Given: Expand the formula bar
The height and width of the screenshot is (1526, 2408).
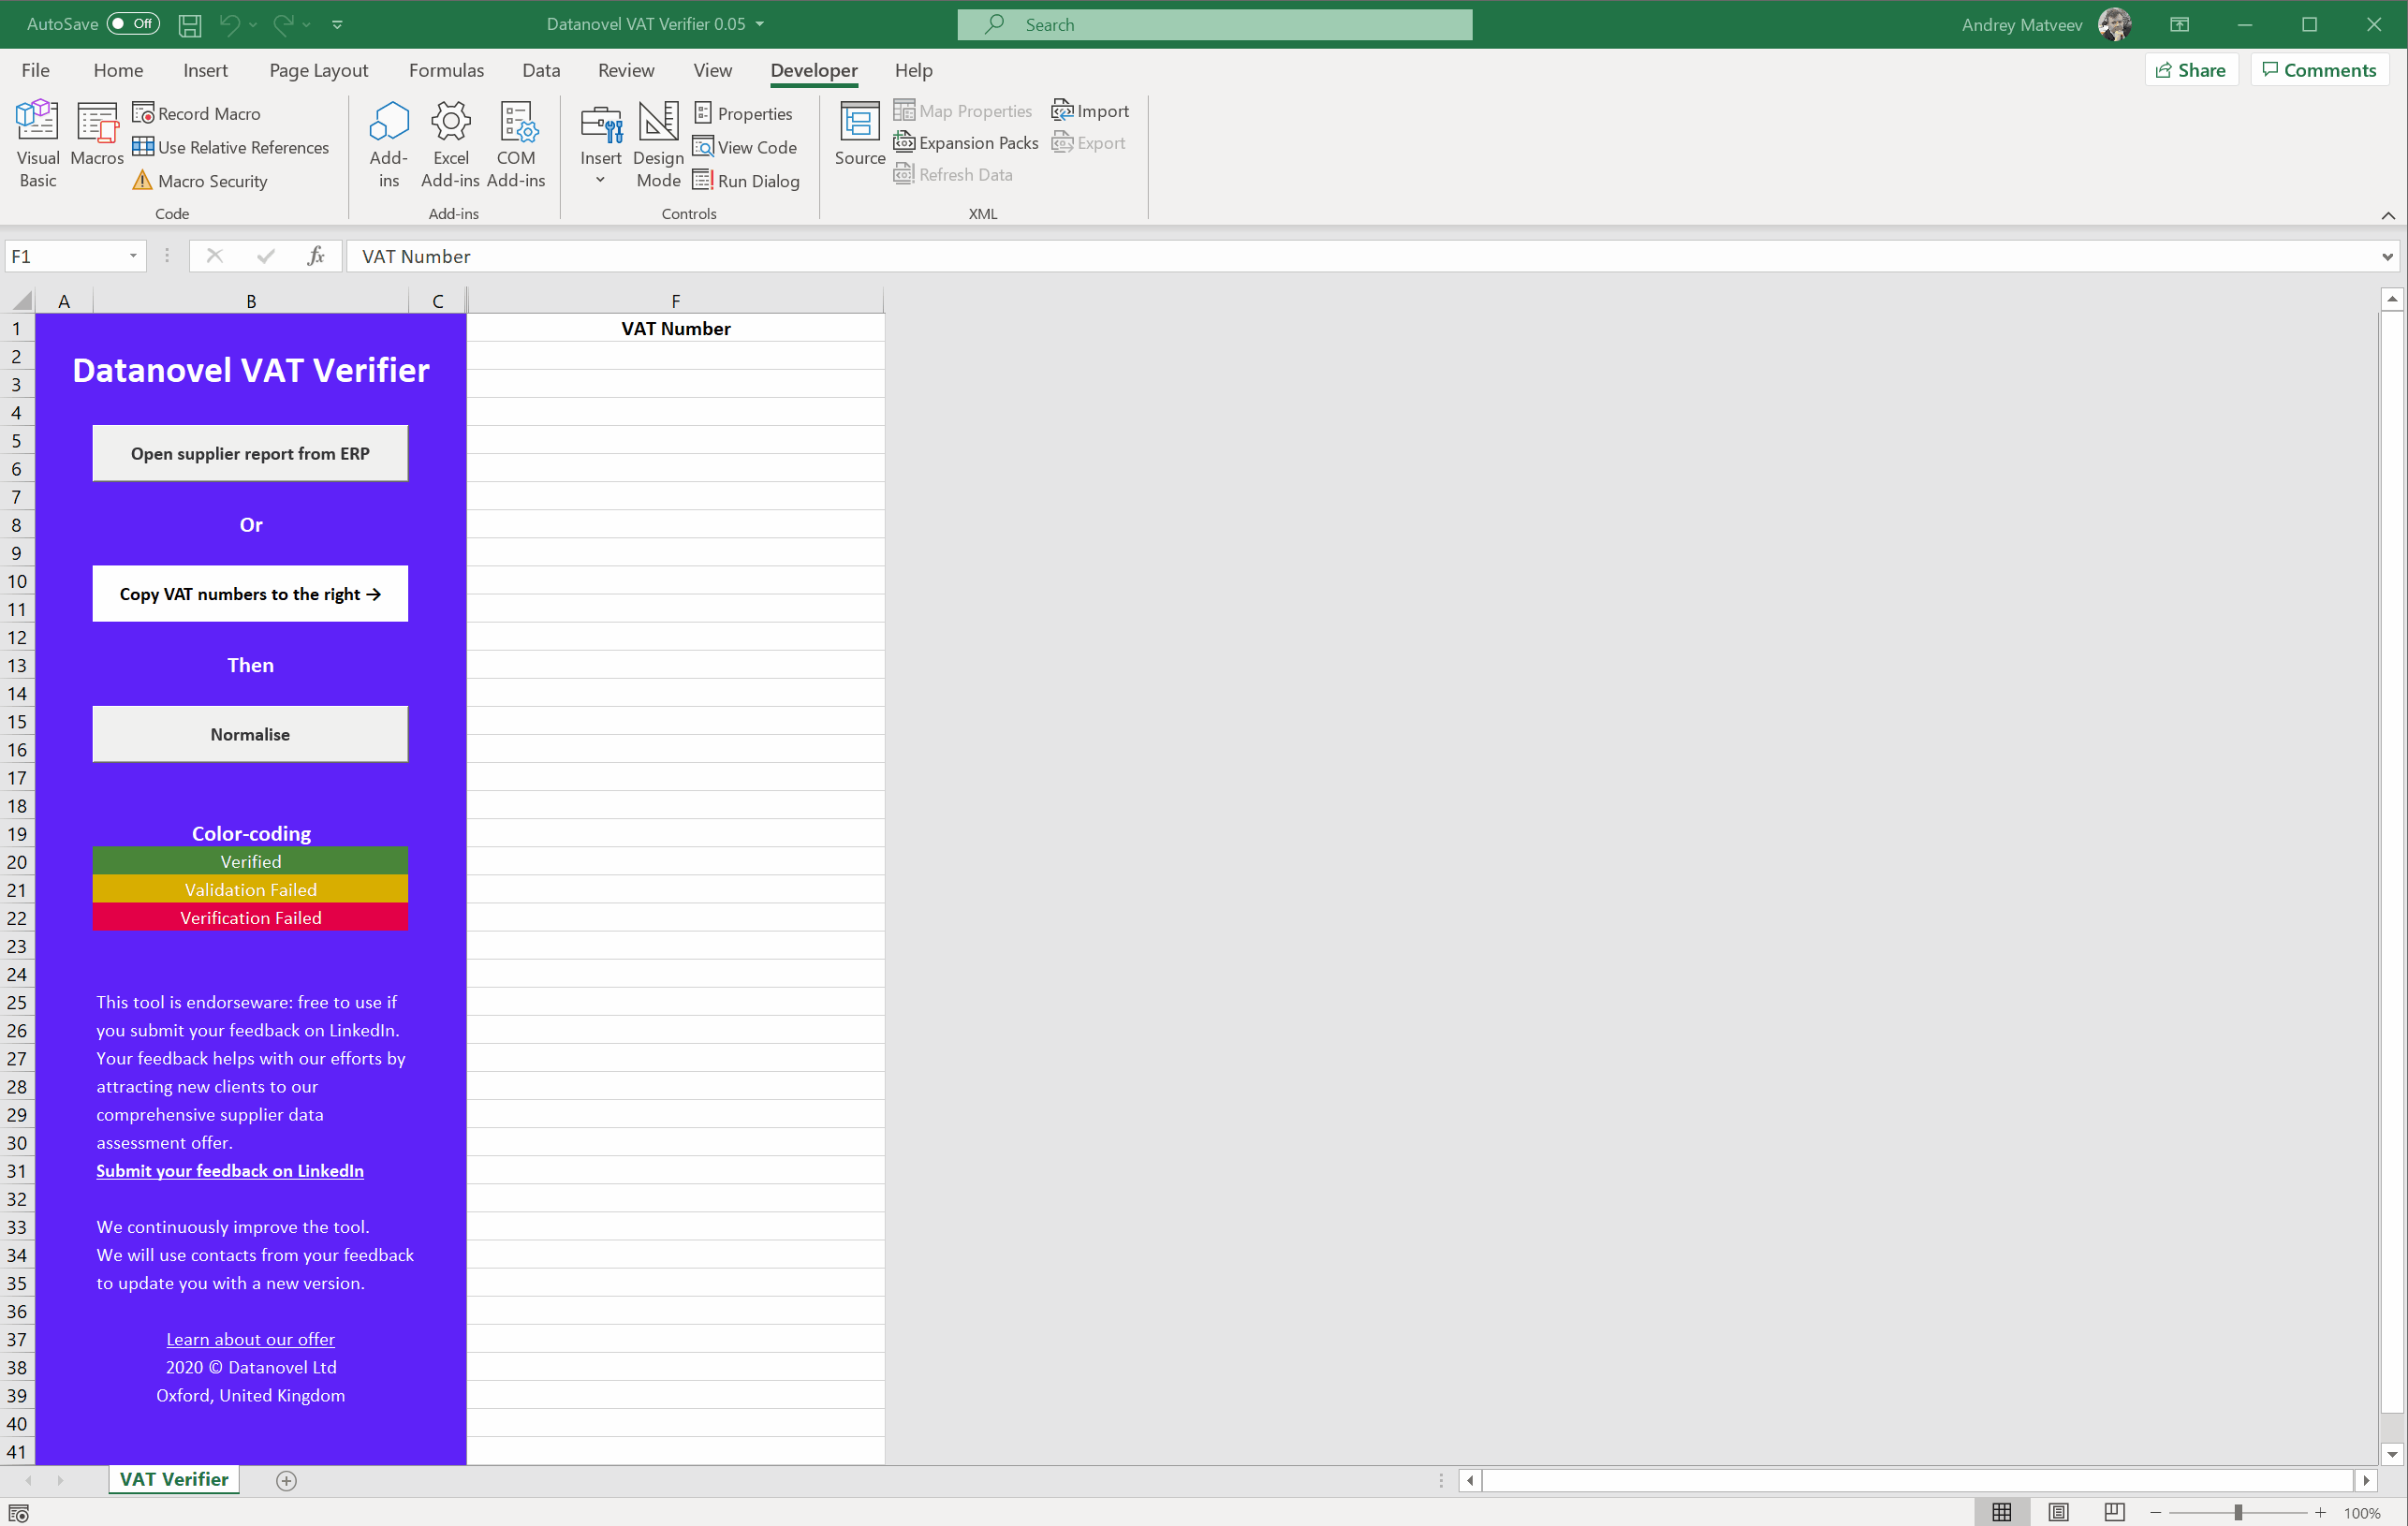Looking at the screenshot, I should 2388,257.
